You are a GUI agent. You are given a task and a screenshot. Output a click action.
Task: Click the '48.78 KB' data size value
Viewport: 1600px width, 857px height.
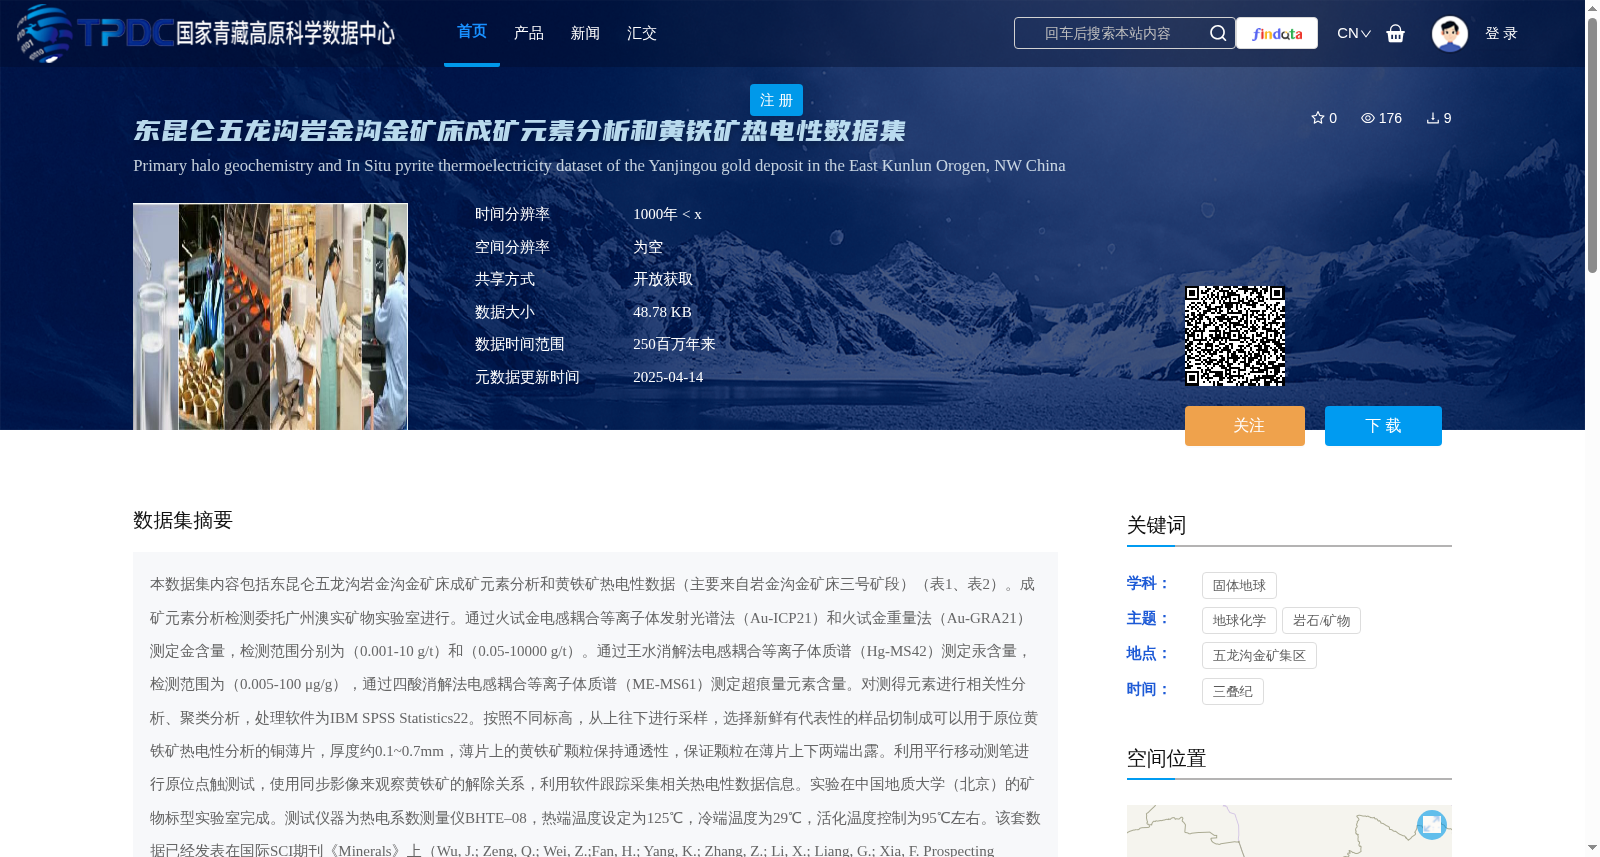pos(662,312)
